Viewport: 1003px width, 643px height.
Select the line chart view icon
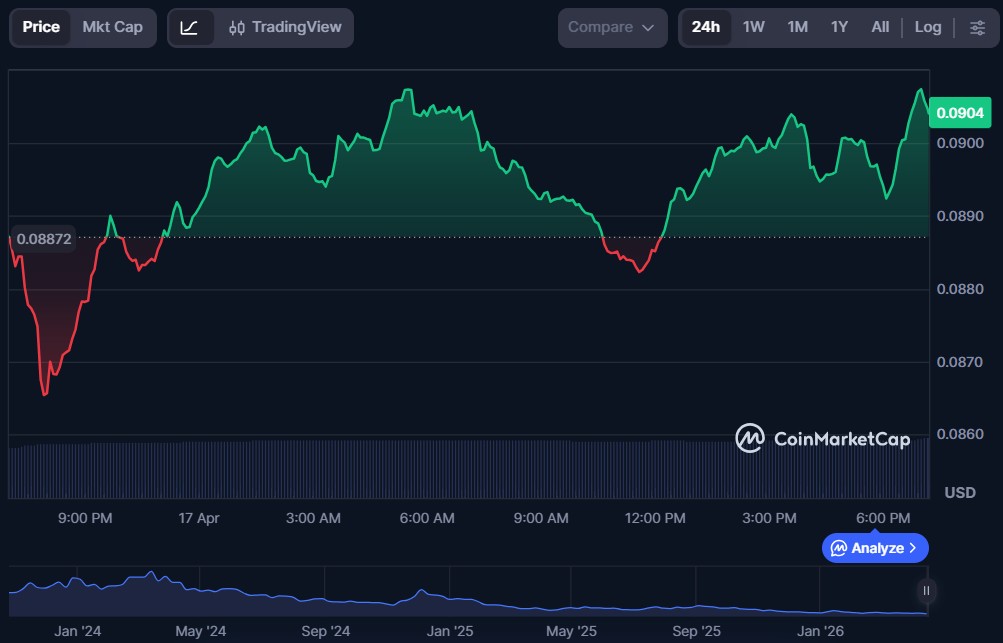coord(190,28)
